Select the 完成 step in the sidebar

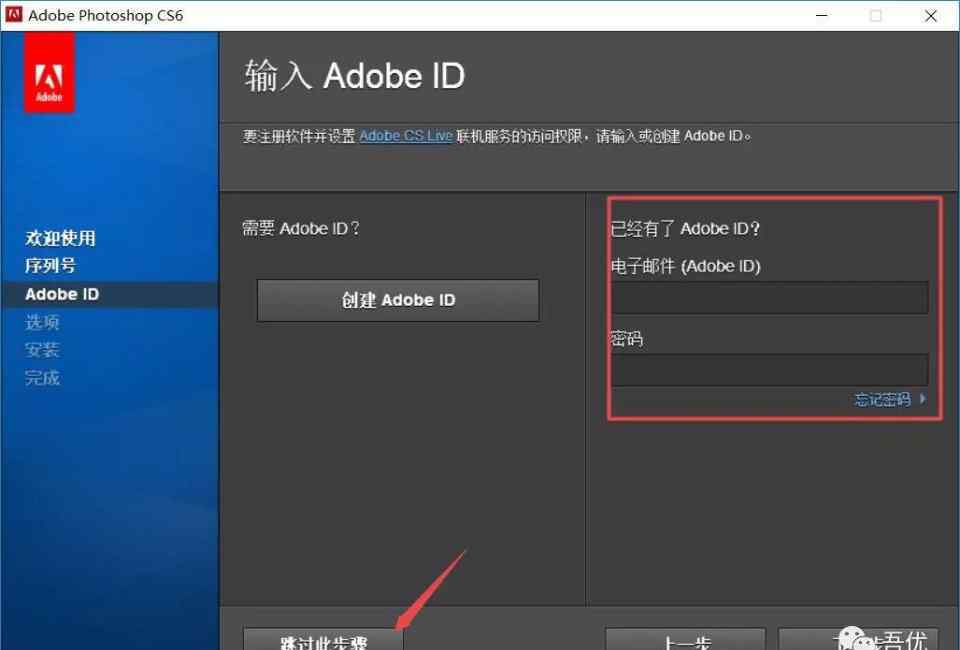pos(42,378)
